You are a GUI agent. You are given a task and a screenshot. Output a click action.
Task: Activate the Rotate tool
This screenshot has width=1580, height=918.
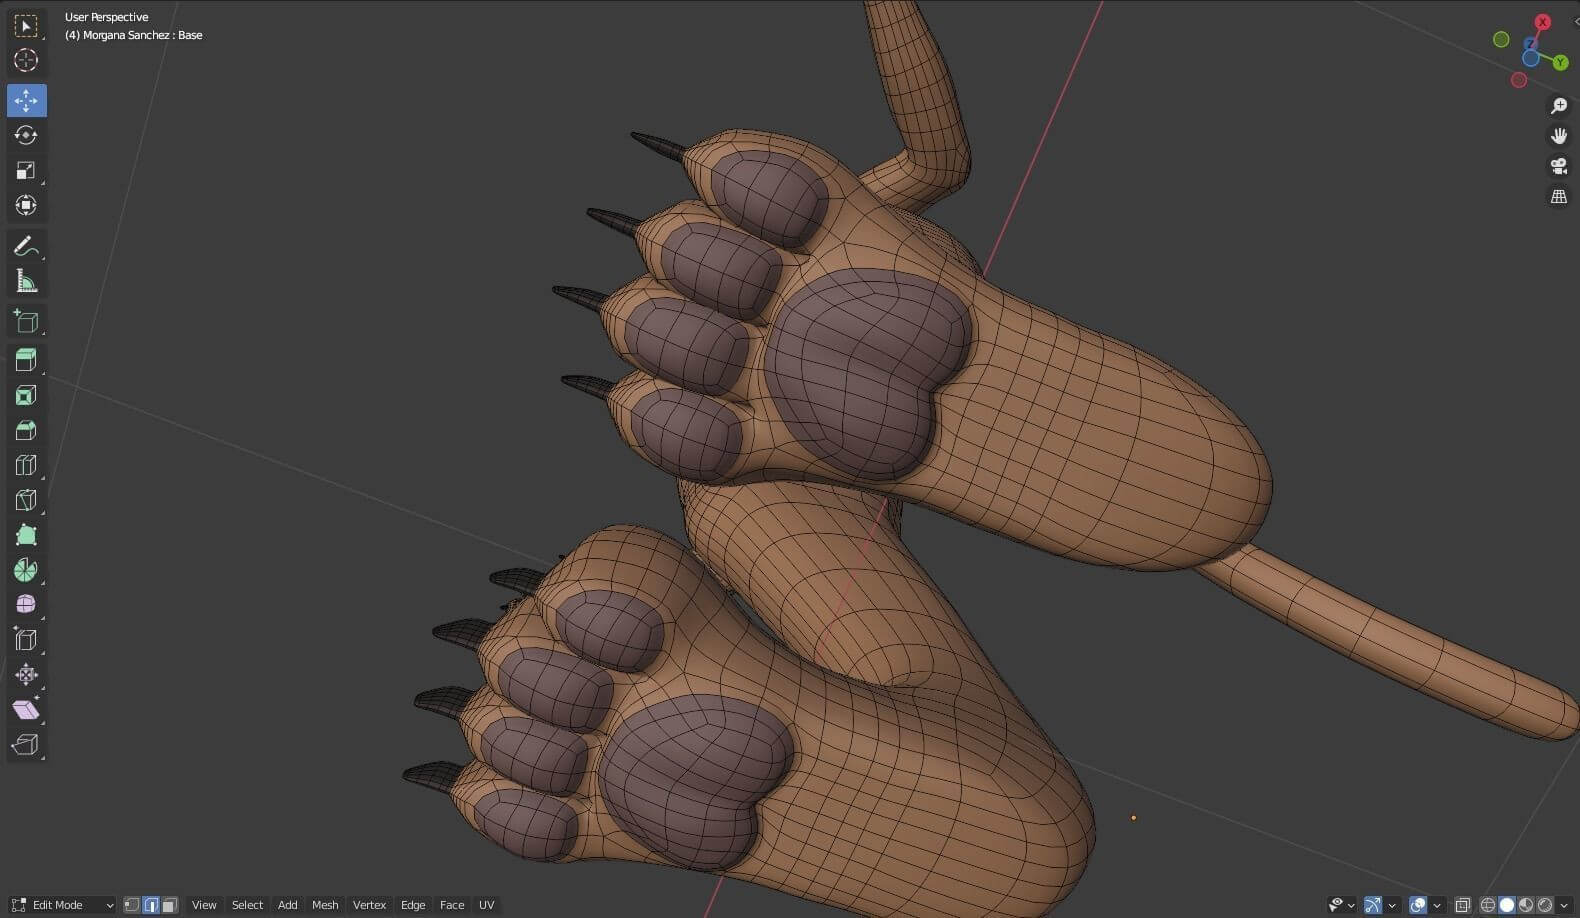[26, 135]
